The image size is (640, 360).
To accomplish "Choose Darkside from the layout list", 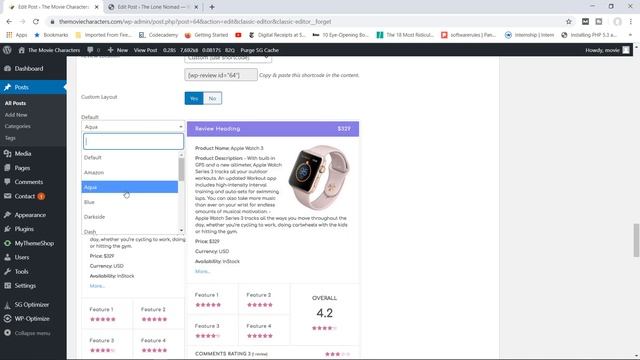I will (x=130, y=217).
